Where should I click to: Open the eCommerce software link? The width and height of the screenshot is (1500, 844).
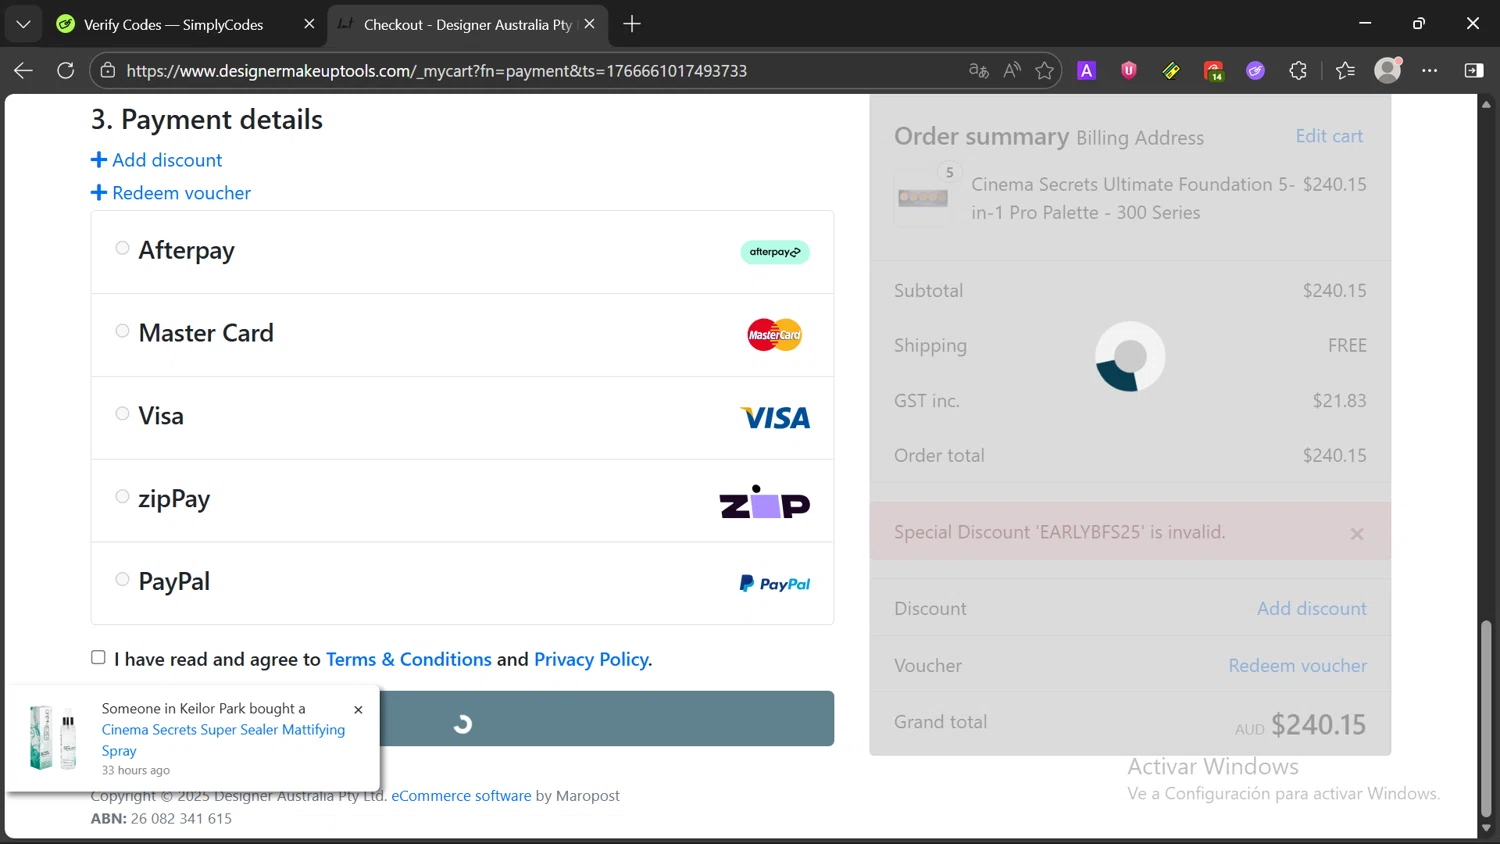[x=461, y=796]
